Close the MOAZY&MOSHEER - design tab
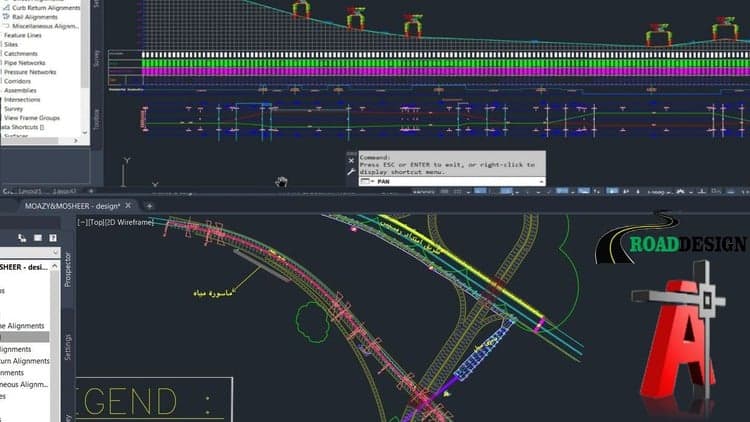750x422 pixels. click(128, 206)
